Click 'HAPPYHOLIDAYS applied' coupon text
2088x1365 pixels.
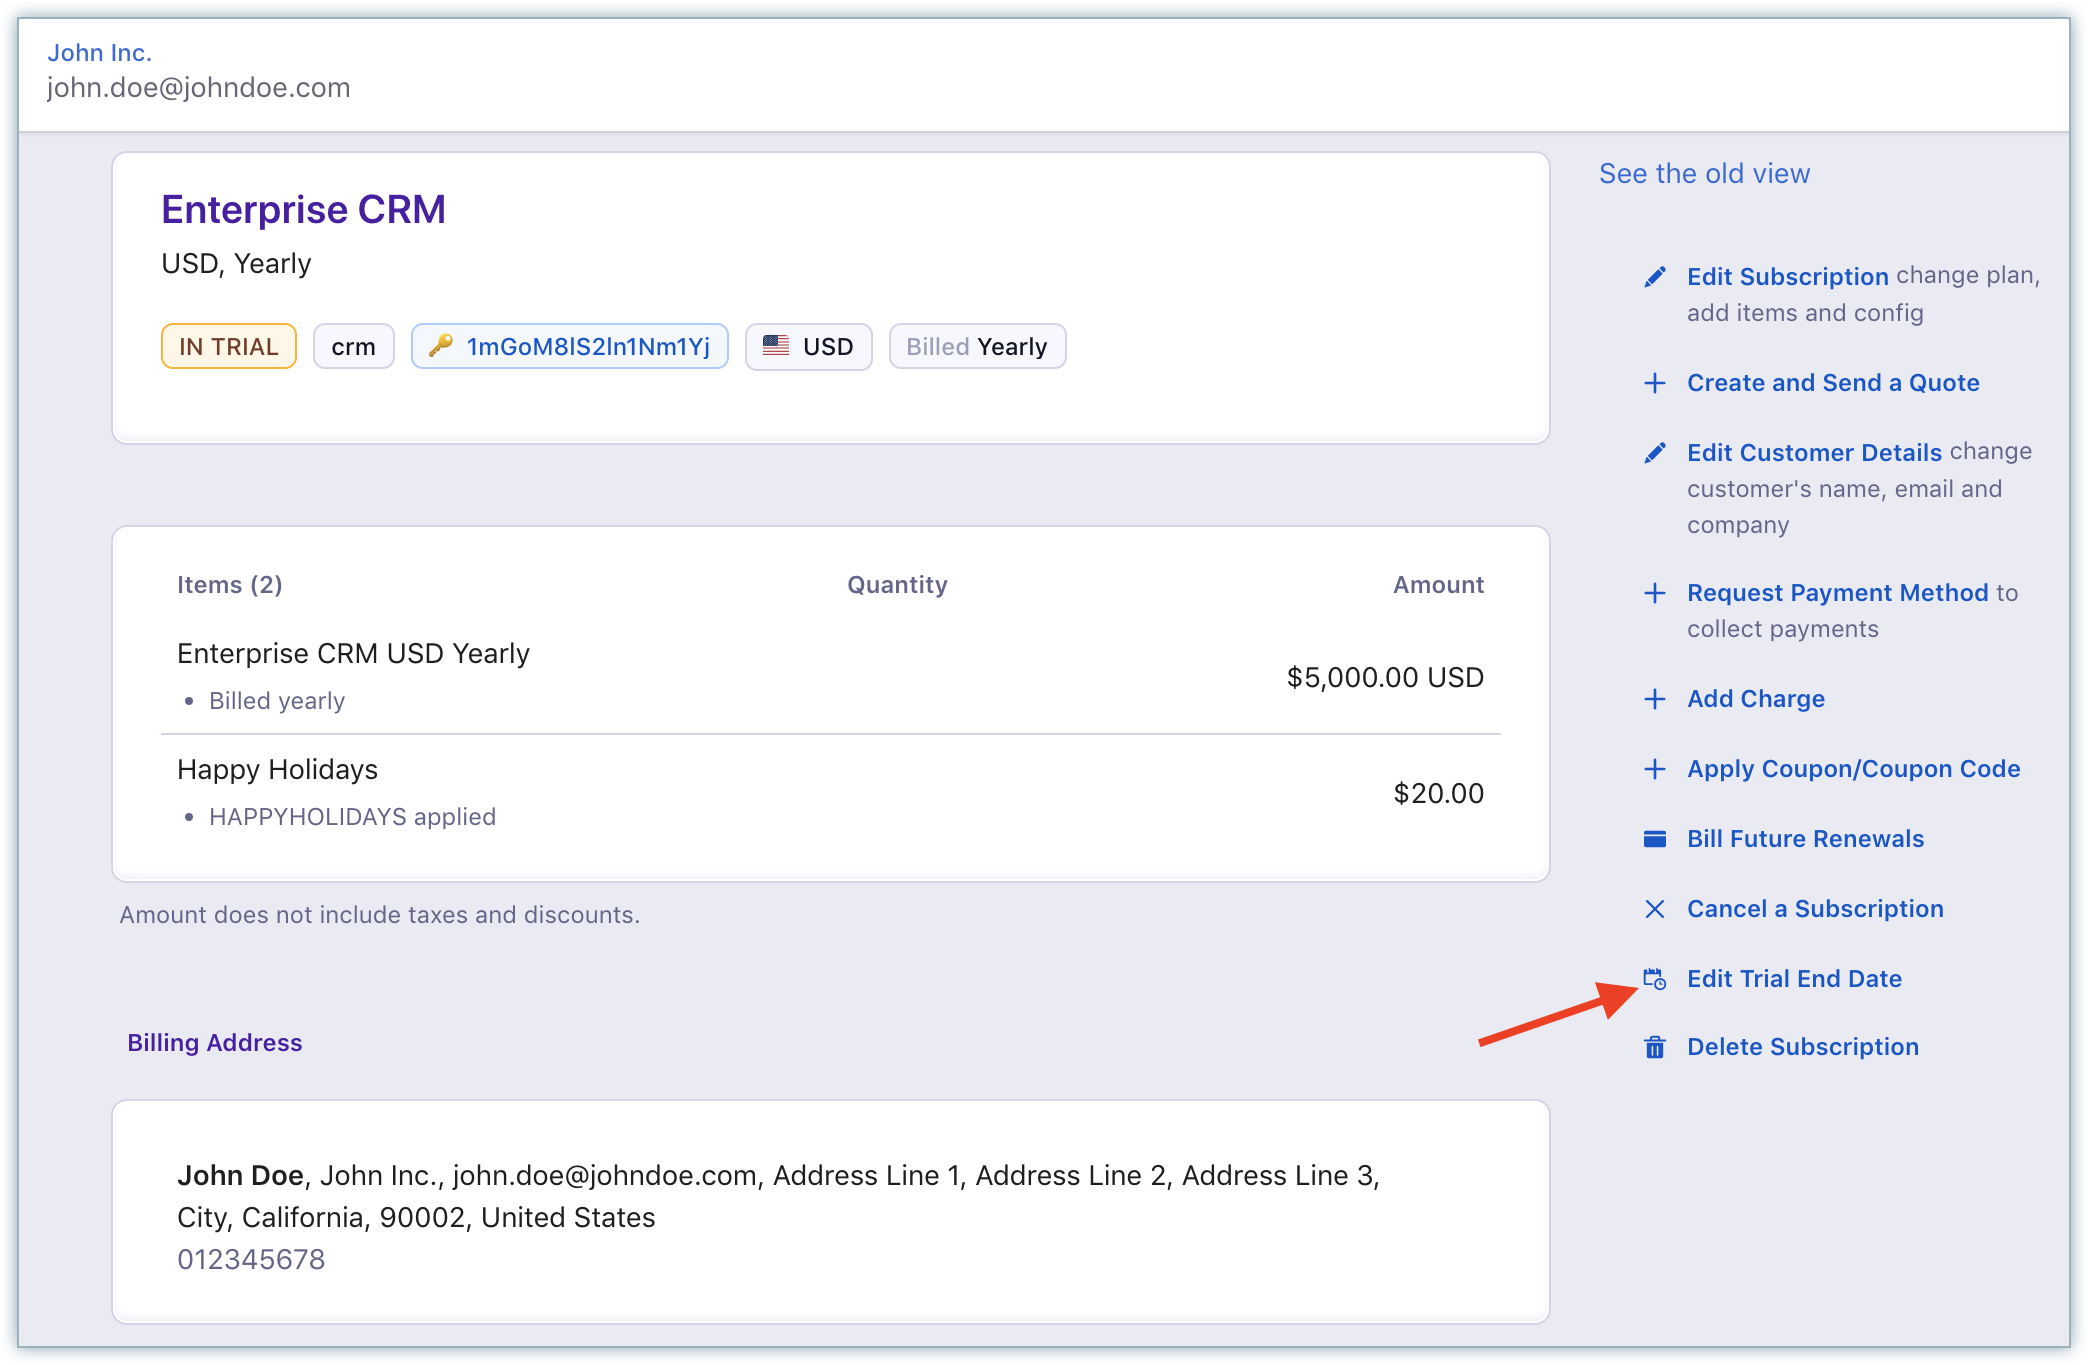pyautogui.click(x=352, y=817)
